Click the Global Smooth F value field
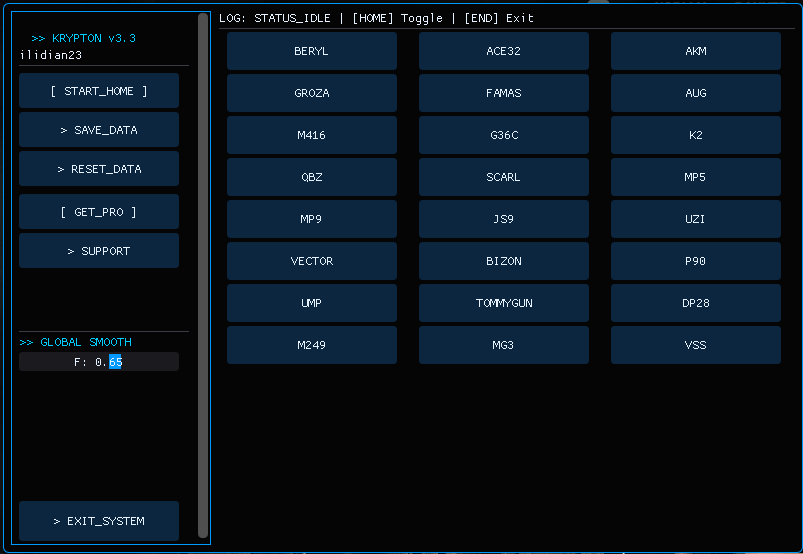This screenshot has width=803, height=554. click(99, 362)
